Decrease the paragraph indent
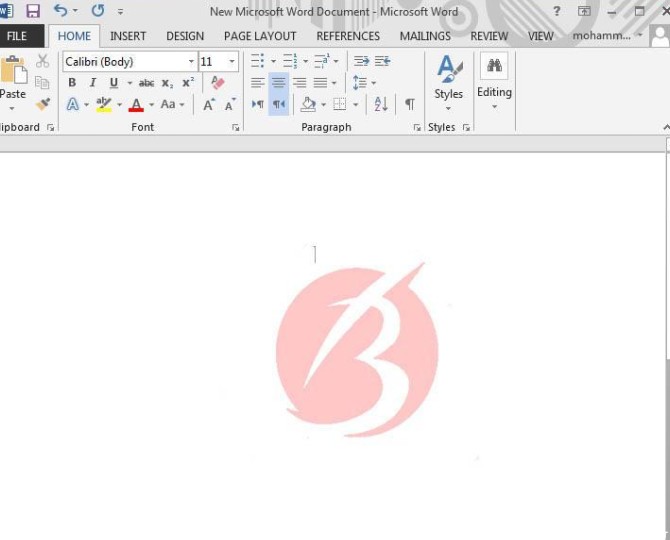This screenshot has height=540, width=670. [361, 61]
